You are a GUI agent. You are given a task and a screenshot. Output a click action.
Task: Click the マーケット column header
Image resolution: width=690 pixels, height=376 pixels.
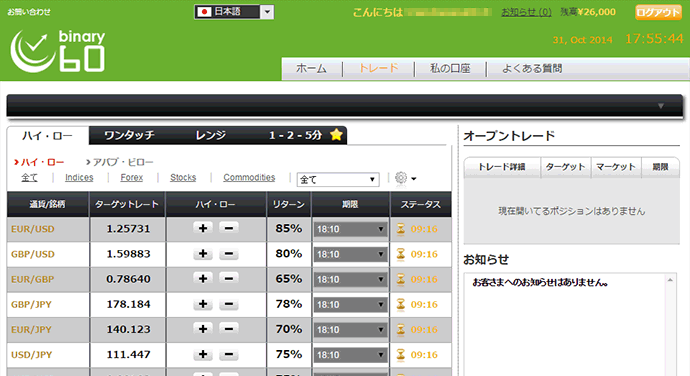point(616,167)
